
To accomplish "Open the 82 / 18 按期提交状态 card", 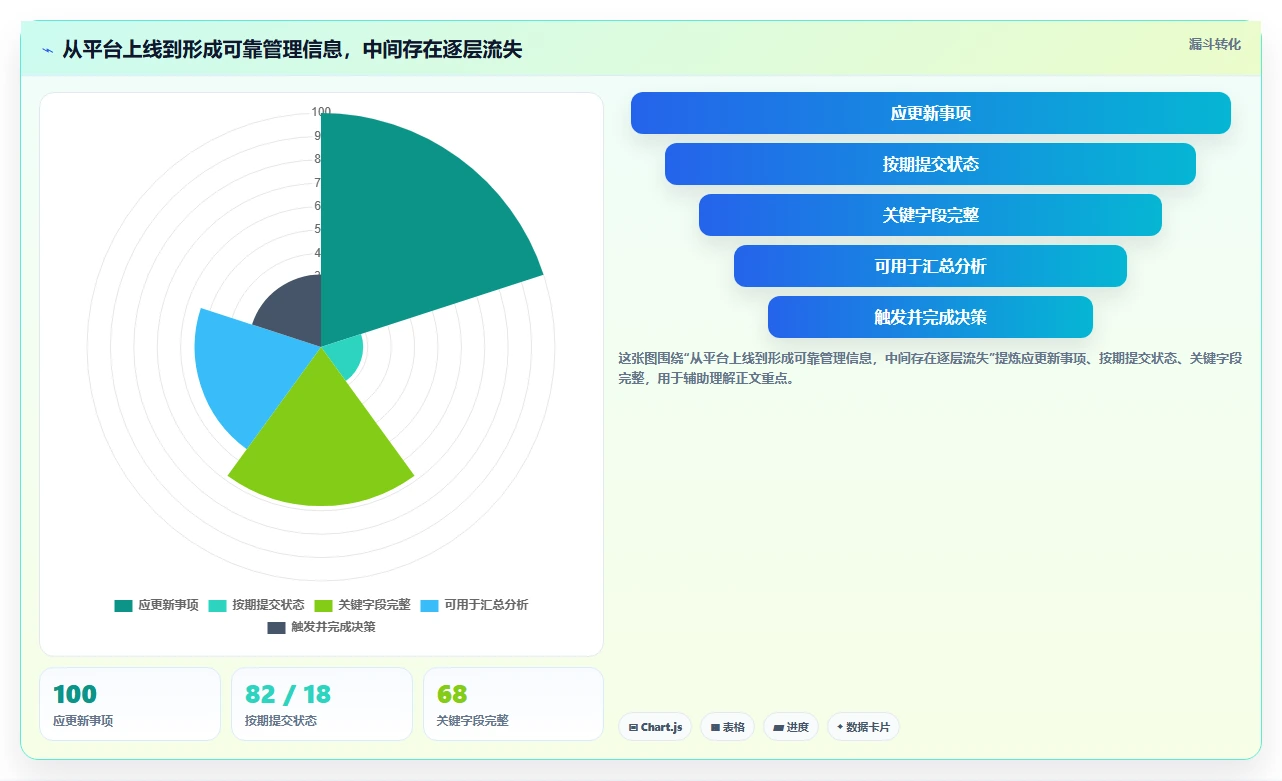I will pos(322,704).
